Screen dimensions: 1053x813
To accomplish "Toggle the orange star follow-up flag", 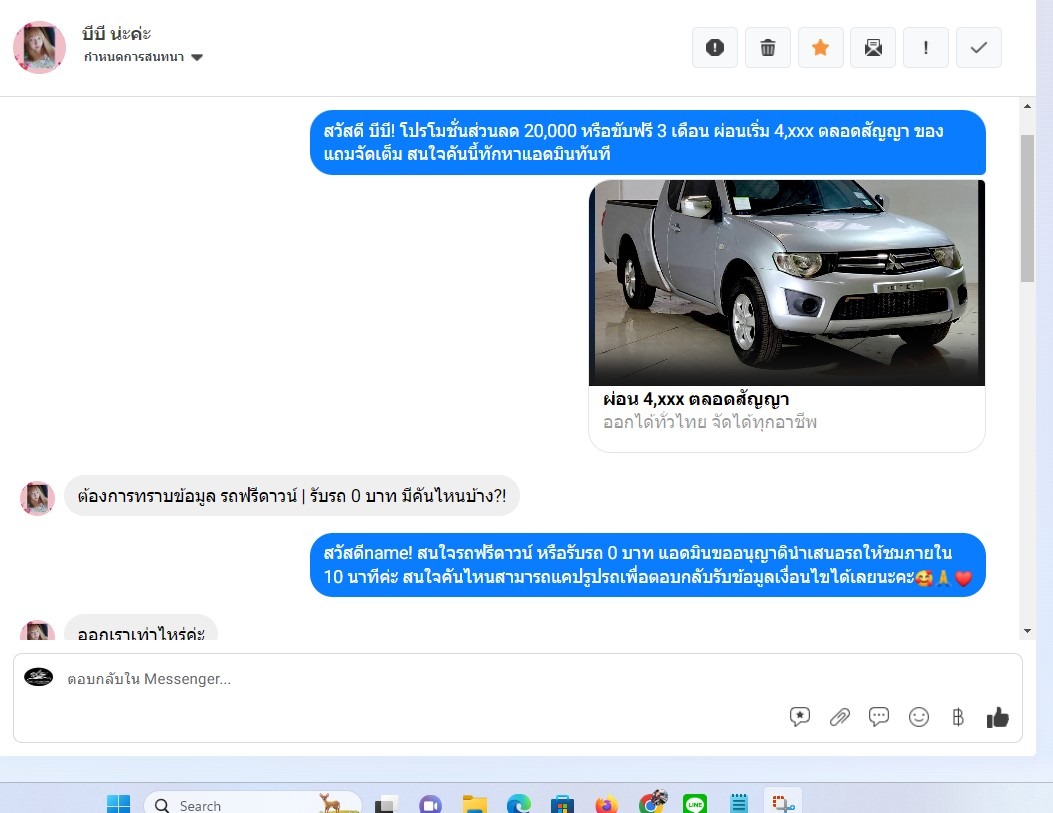I will pos(820,48).
